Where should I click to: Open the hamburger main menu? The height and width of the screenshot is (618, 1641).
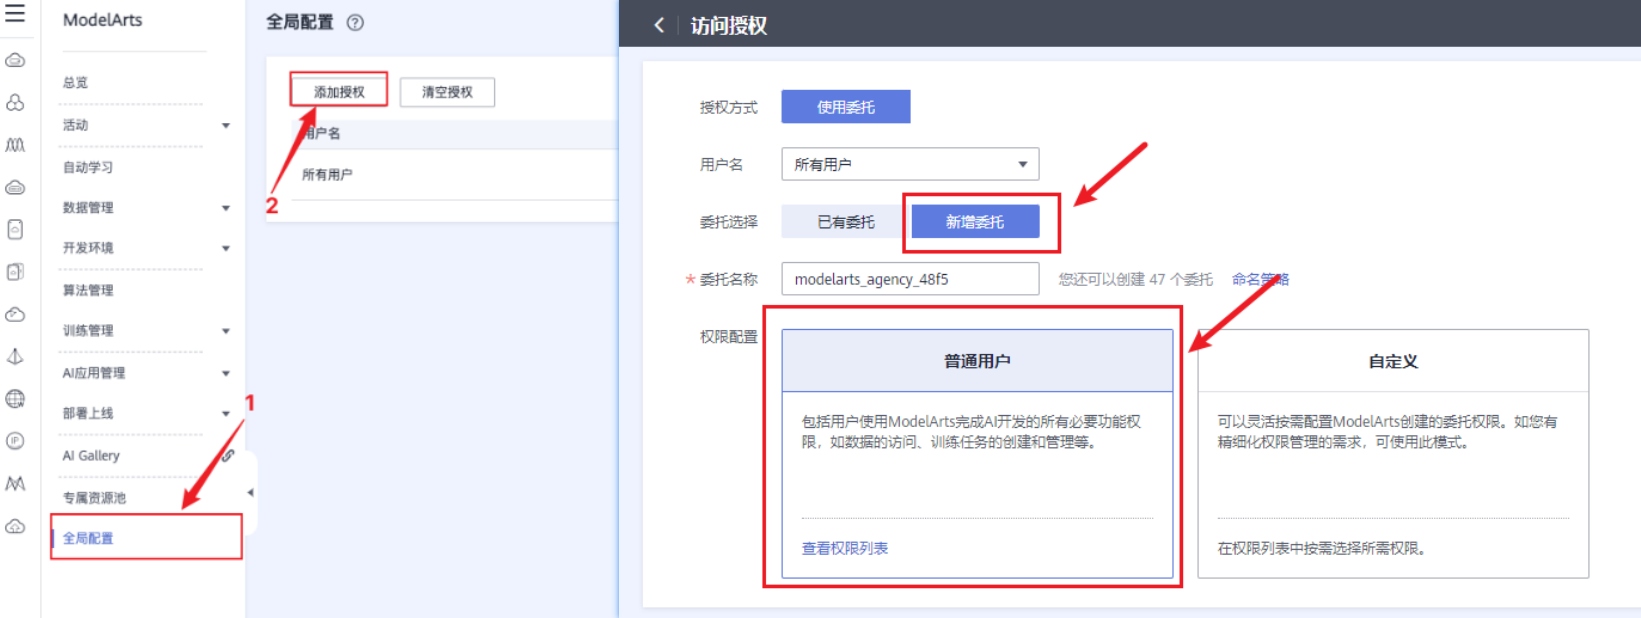[x=15, y=13]
